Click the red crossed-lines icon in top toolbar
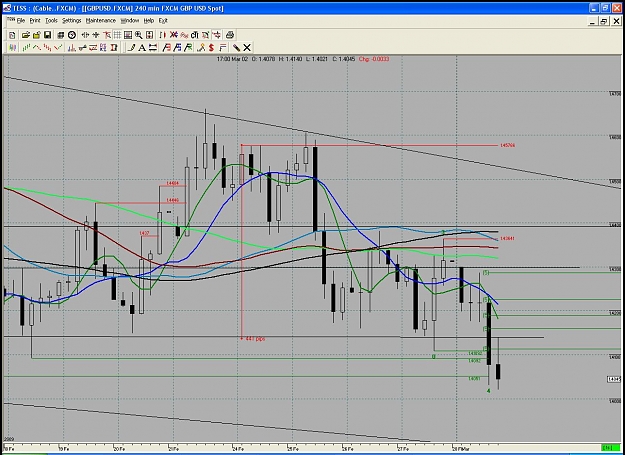 coord(174,35)
